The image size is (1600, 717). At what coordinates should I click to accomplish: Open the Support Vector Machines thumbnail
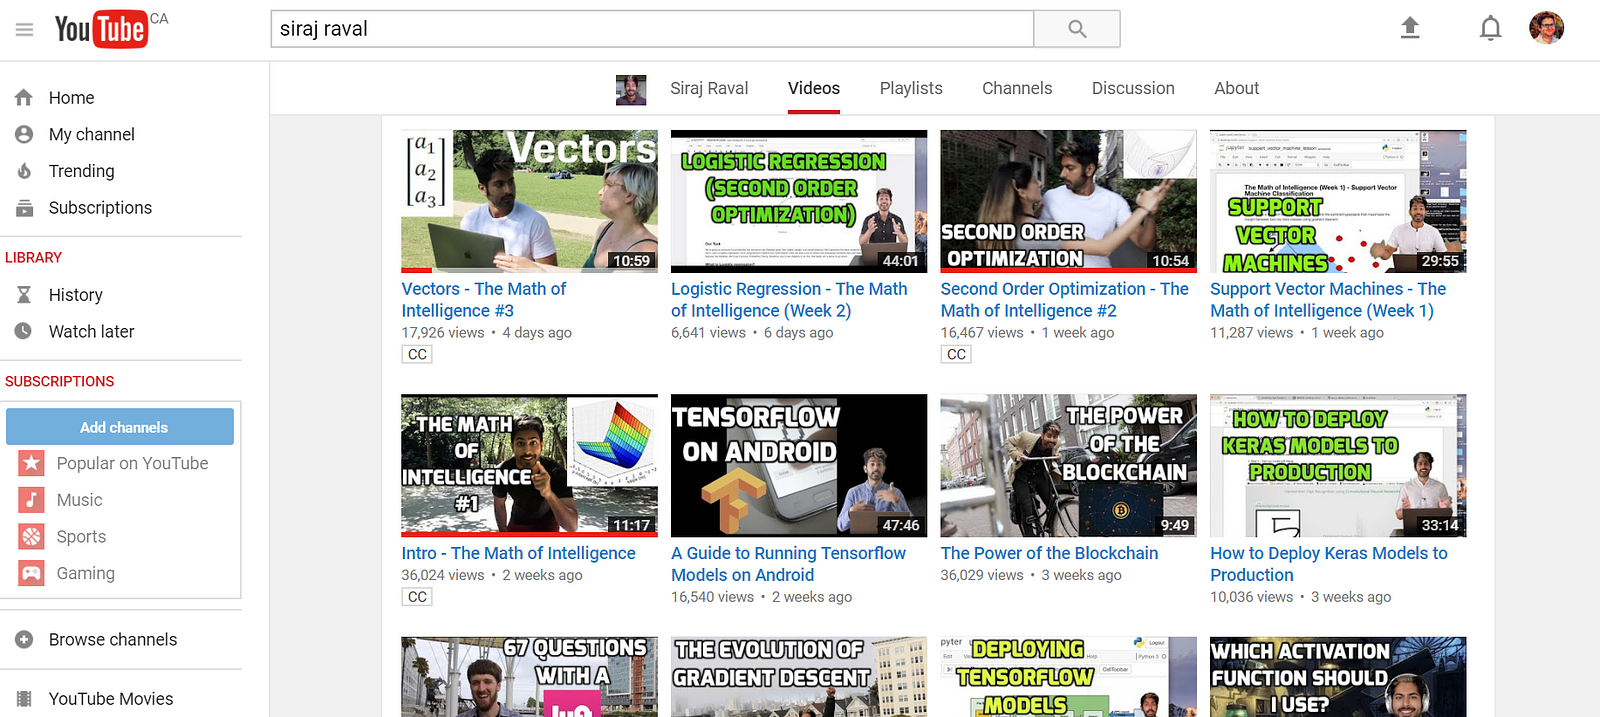tap(1338, 201)
